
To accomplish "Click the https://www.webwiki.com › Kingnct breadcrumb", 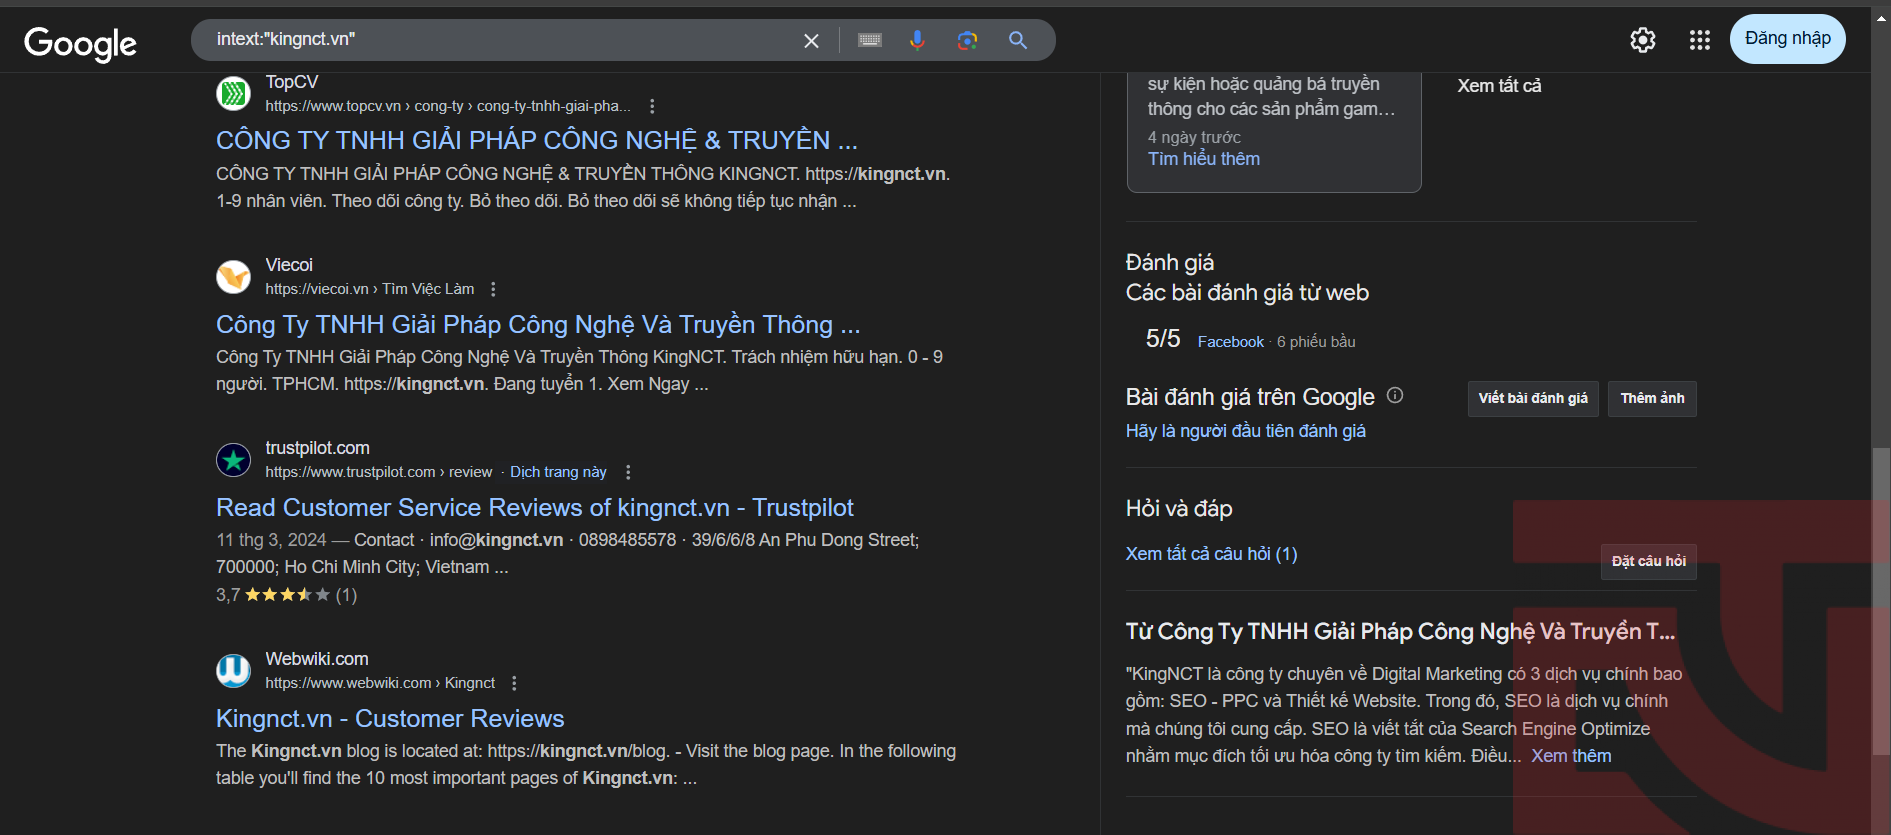I will [x=380, y=683].
